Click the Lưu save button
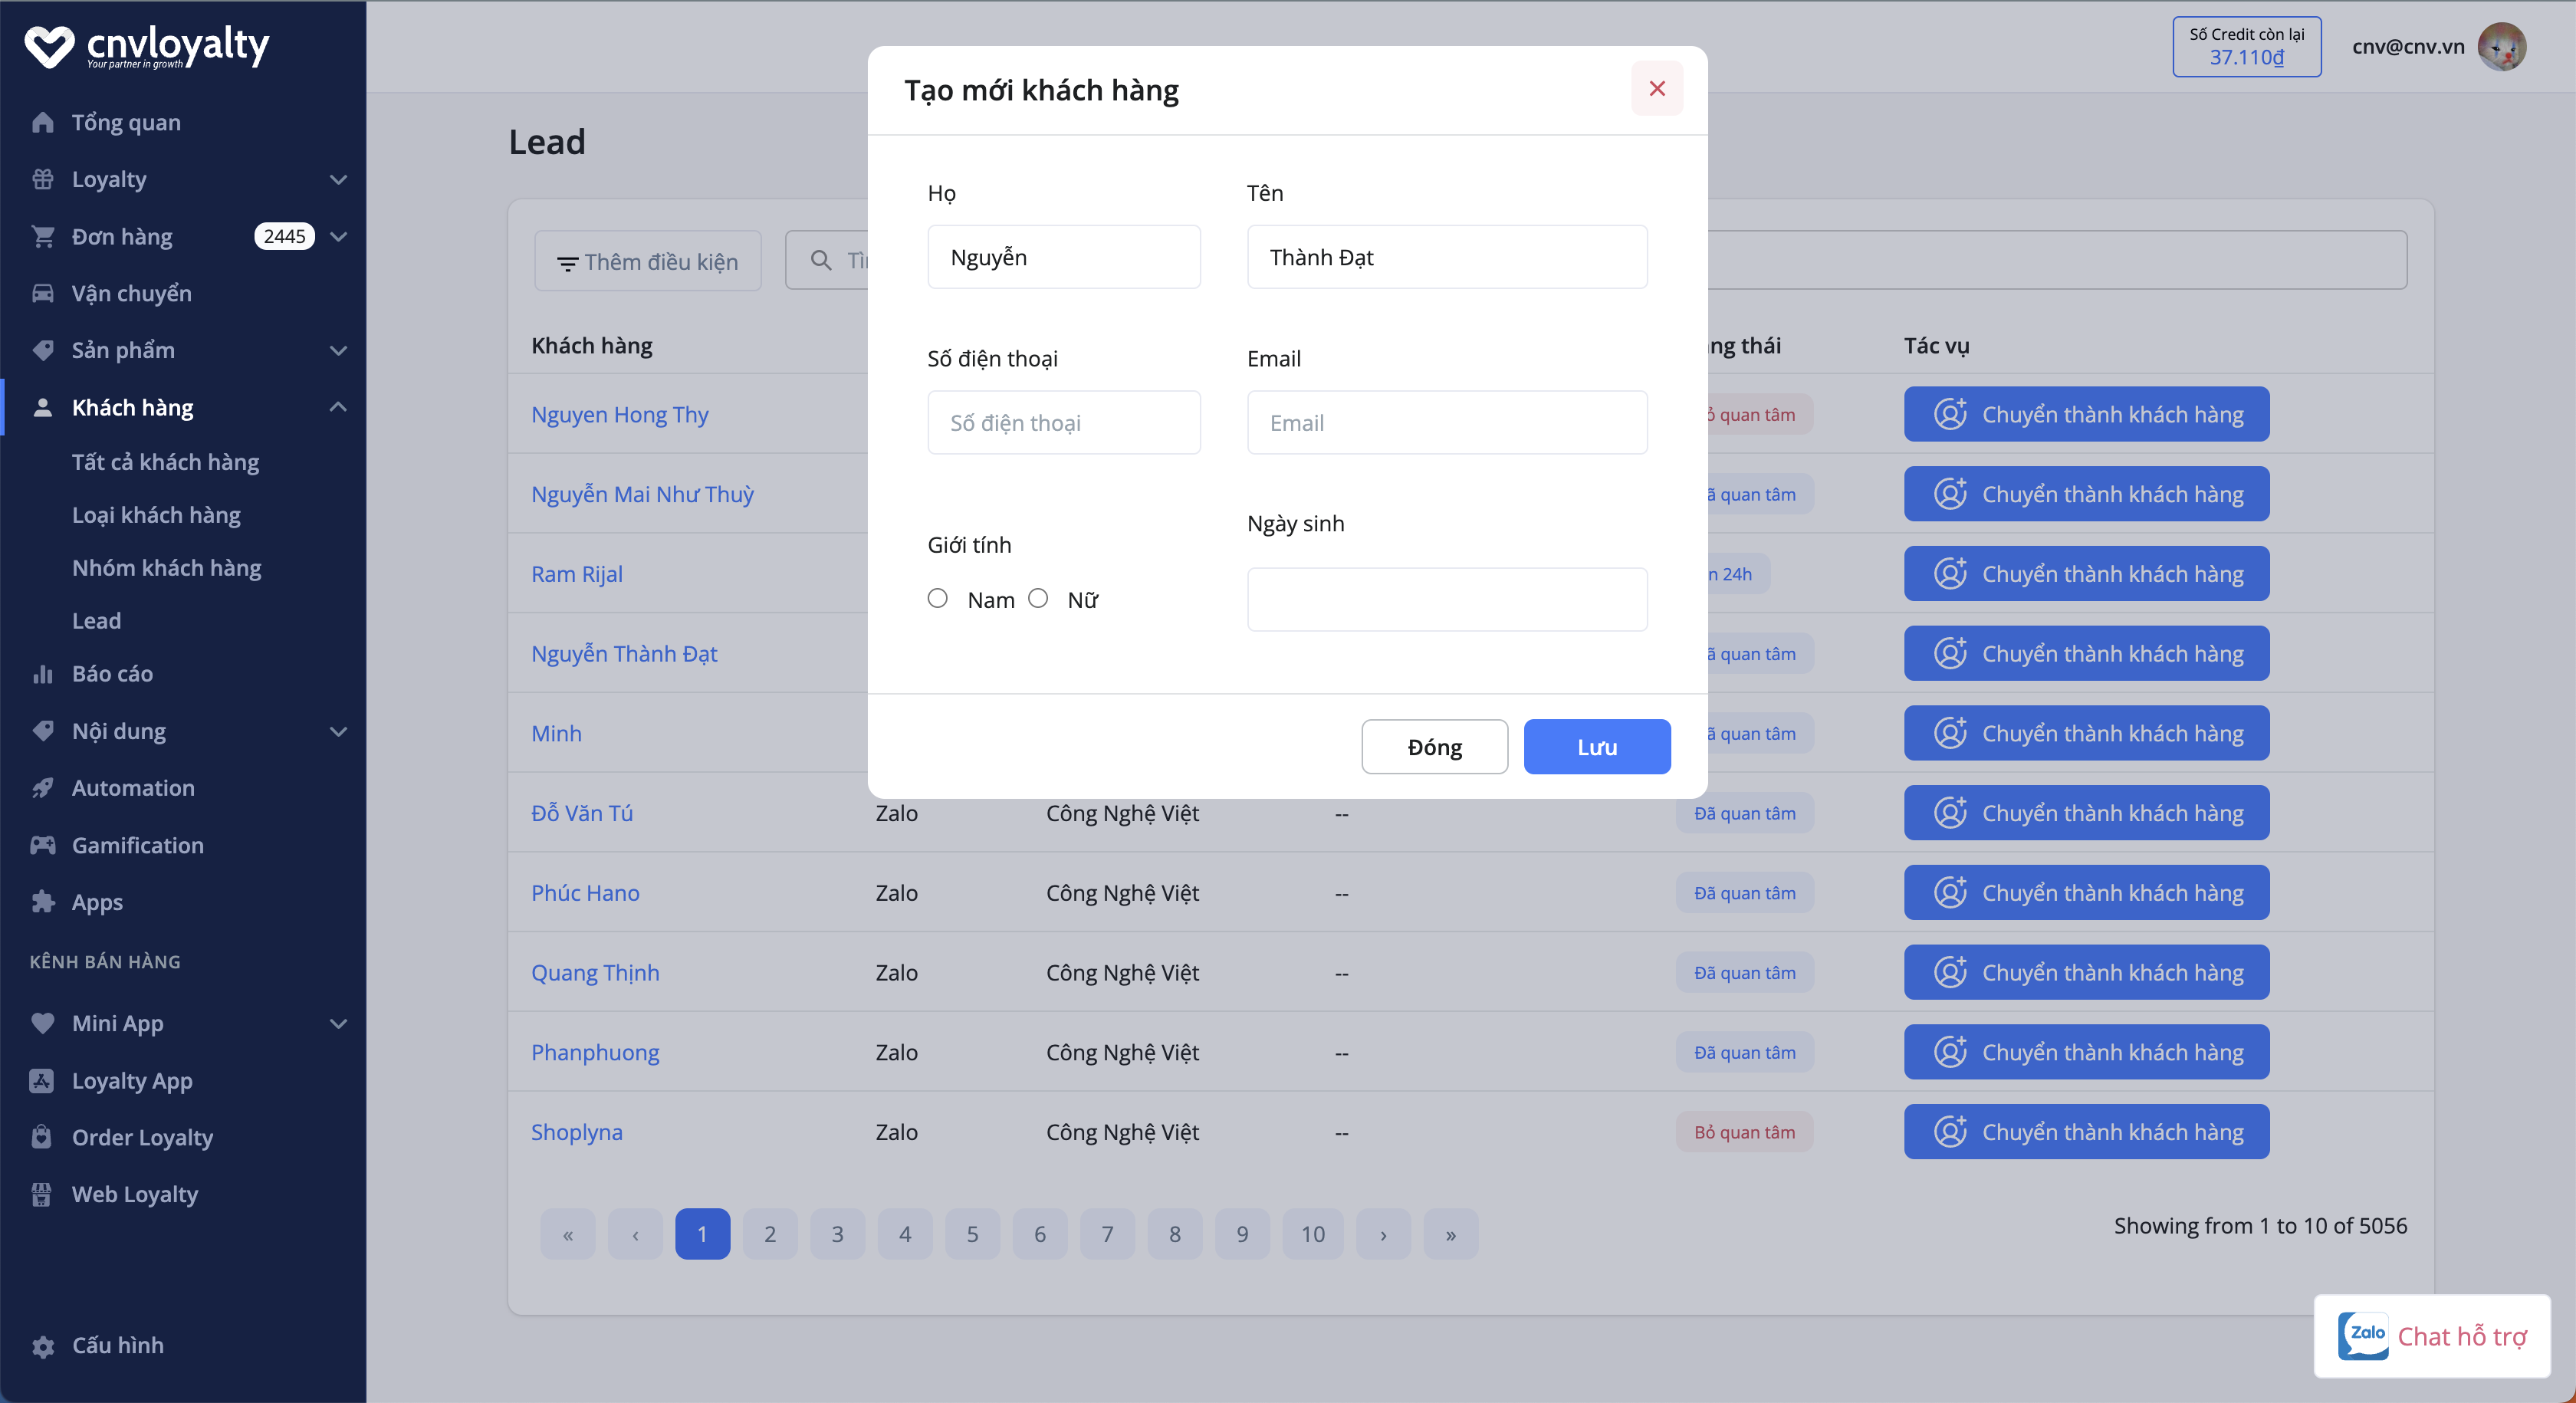 tap(1596, 747)
